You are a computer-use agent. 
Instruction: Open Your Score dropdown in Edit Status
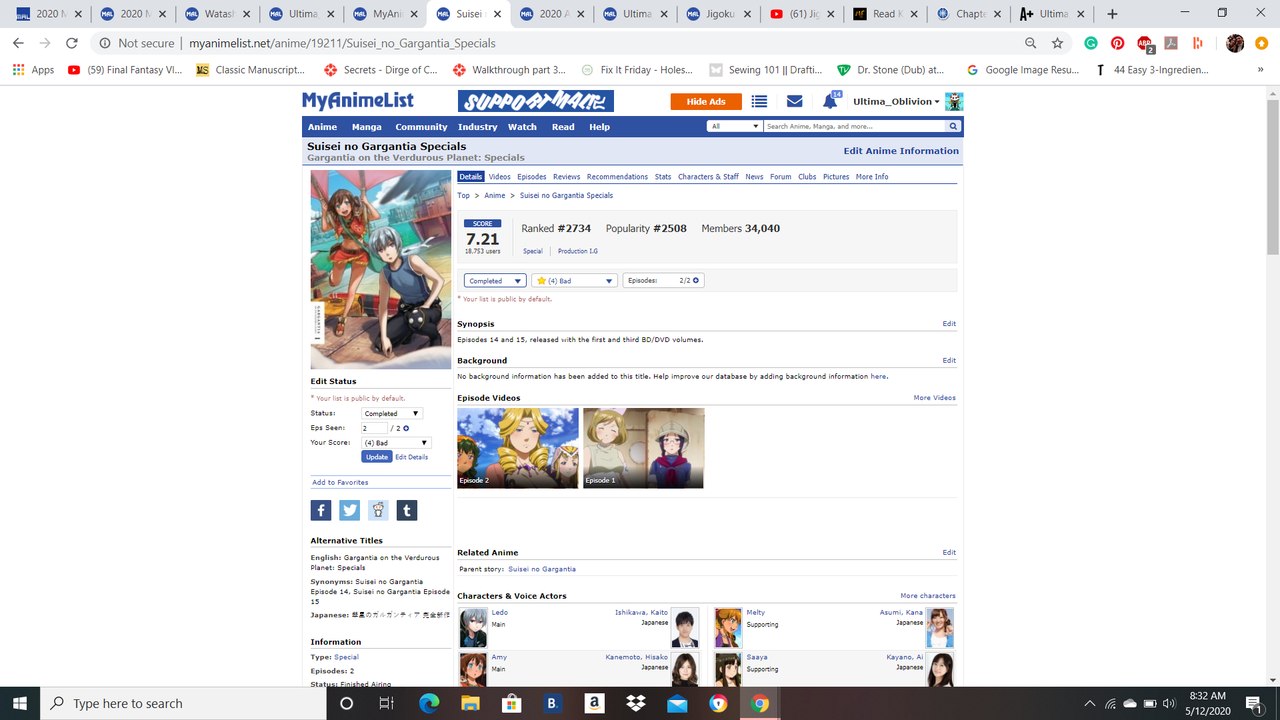tap(396, 442)
